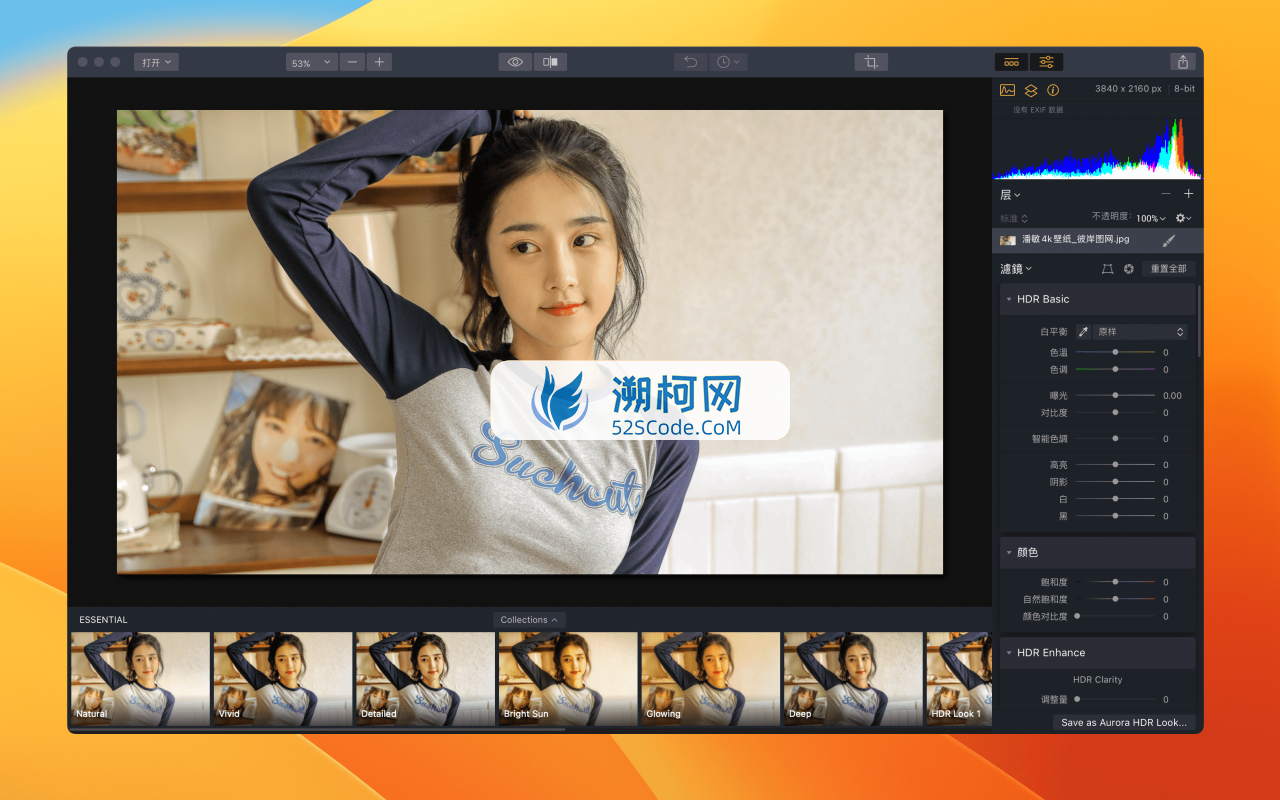Open the Collections preset menu

pos(529,620)
